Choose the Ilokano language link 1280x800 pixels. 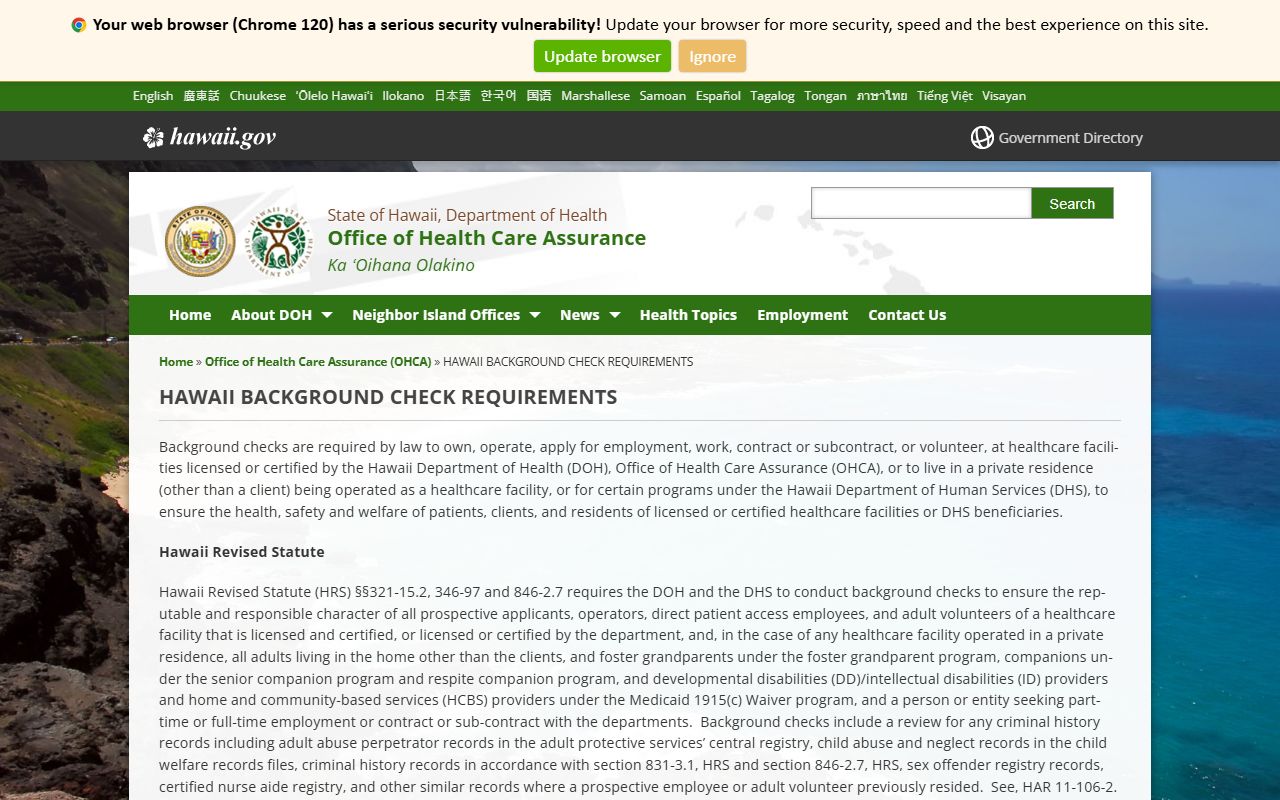click(403, 96)
